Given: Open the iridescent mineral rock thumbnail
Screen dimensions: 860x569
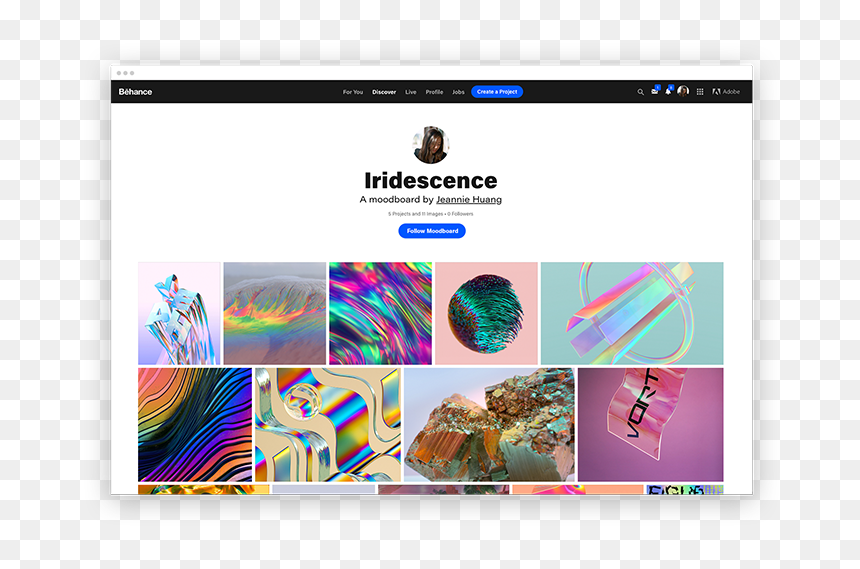Looking at the screenshot, I should [x=489, y=425].
